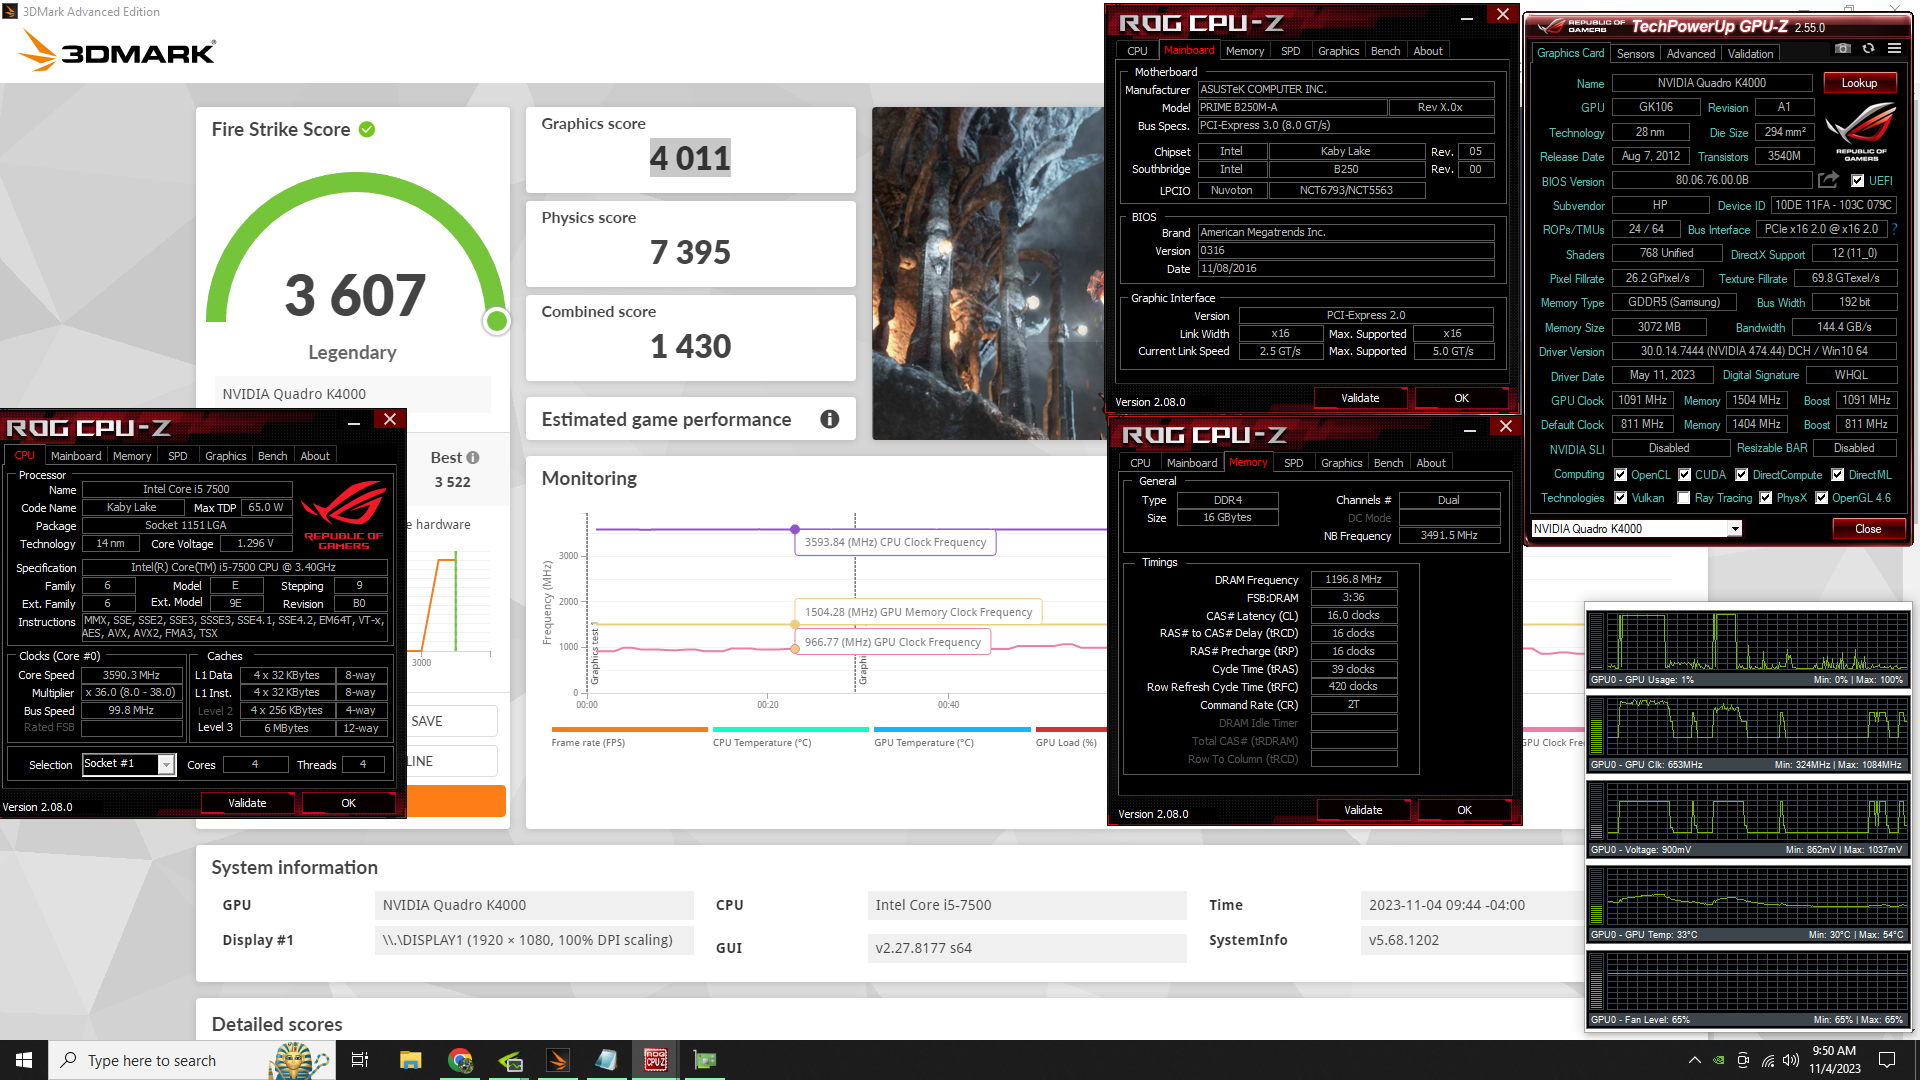The image size is (1920, 1080).
Task: Click the GPU memory clock marker on chart
Action: click(795, 624)
